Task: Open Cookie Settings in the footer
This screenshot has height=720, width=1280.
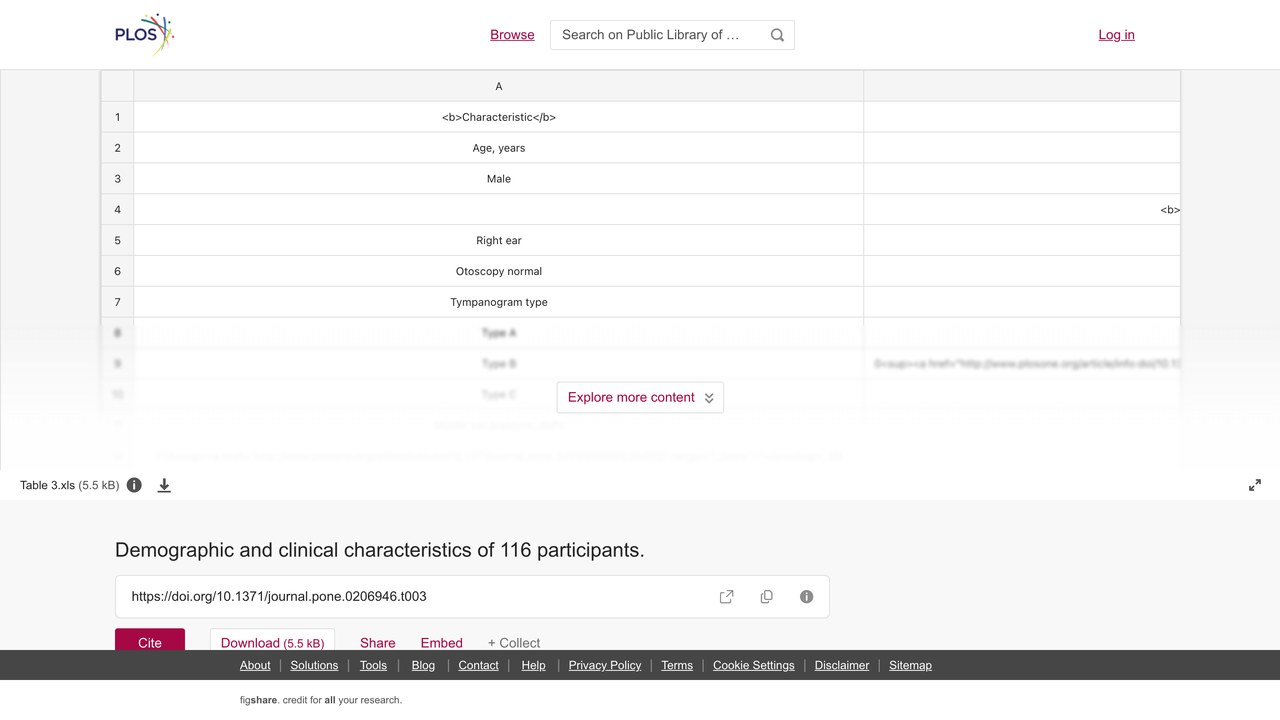Action: click(754, 665)
